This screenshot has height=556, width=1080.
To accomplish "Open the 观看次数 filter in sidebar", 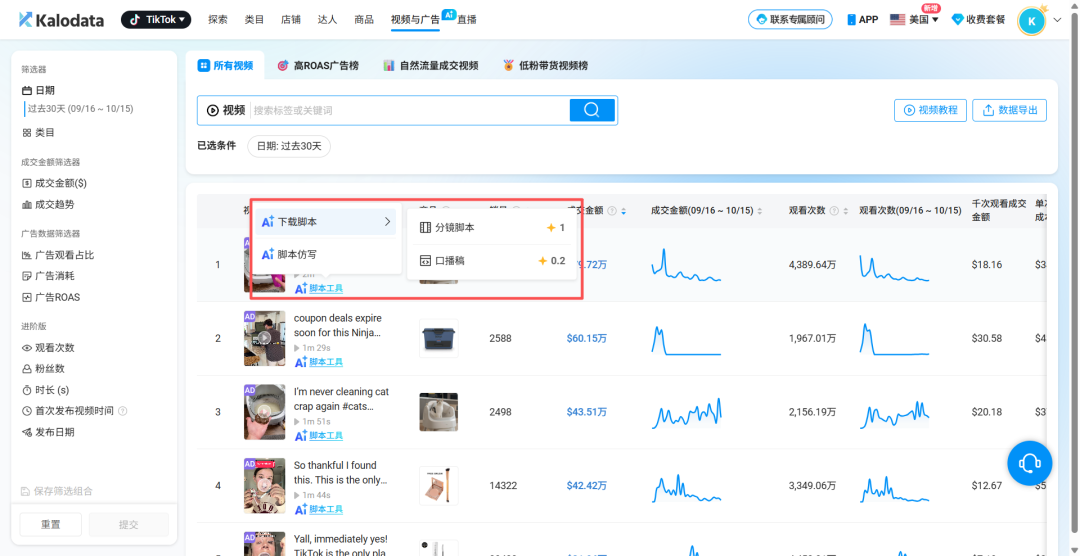I will [x=48, y=348].
